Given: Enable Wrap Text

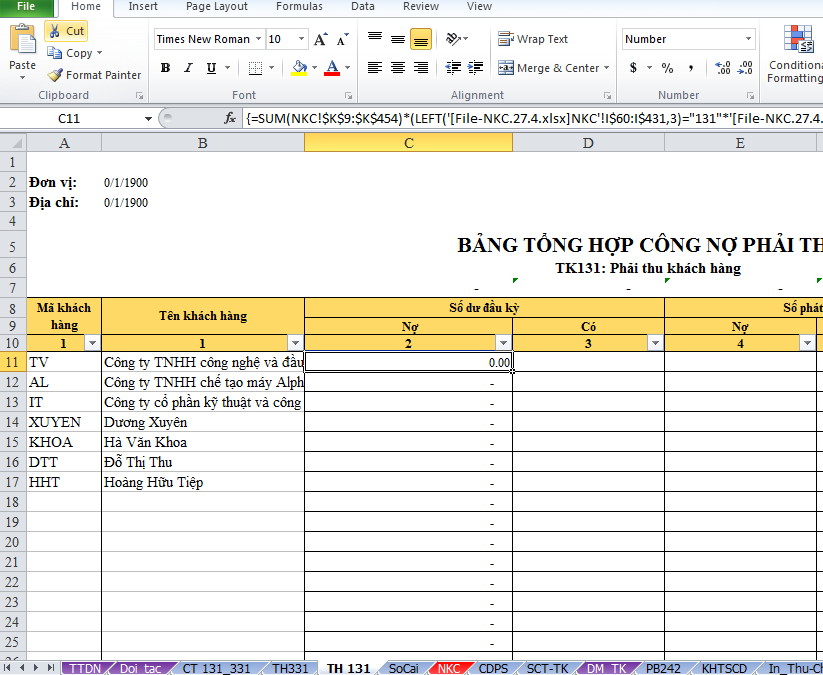Looking at the screenshot, I should click(x=533, y=39).
